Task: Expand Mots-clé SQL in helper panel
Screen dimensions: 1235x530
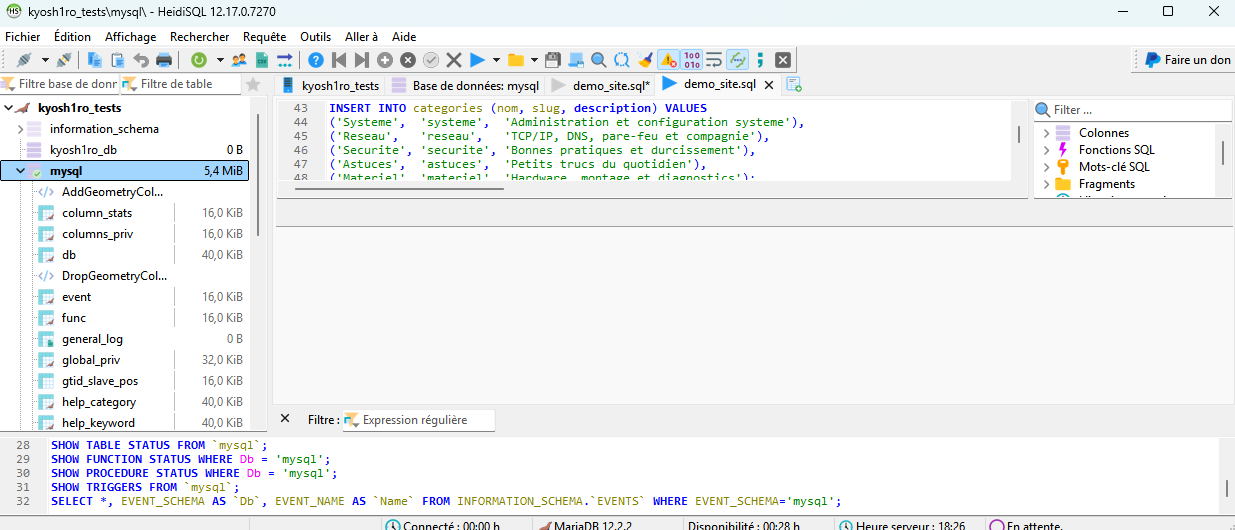Action: pos(1046,167)
